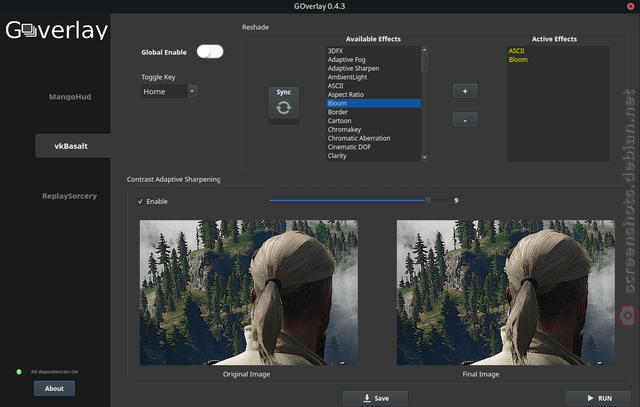Image resolution: width=640 pixels, height=407 pixels.
Task: Select AmbientLight effect
Action: pos(373,77)
